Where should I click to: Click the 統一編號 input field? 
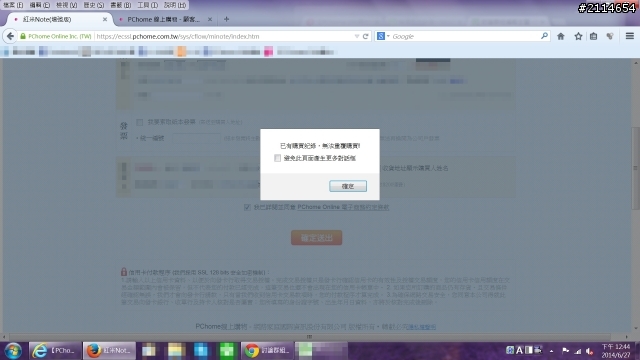[196, 138]
